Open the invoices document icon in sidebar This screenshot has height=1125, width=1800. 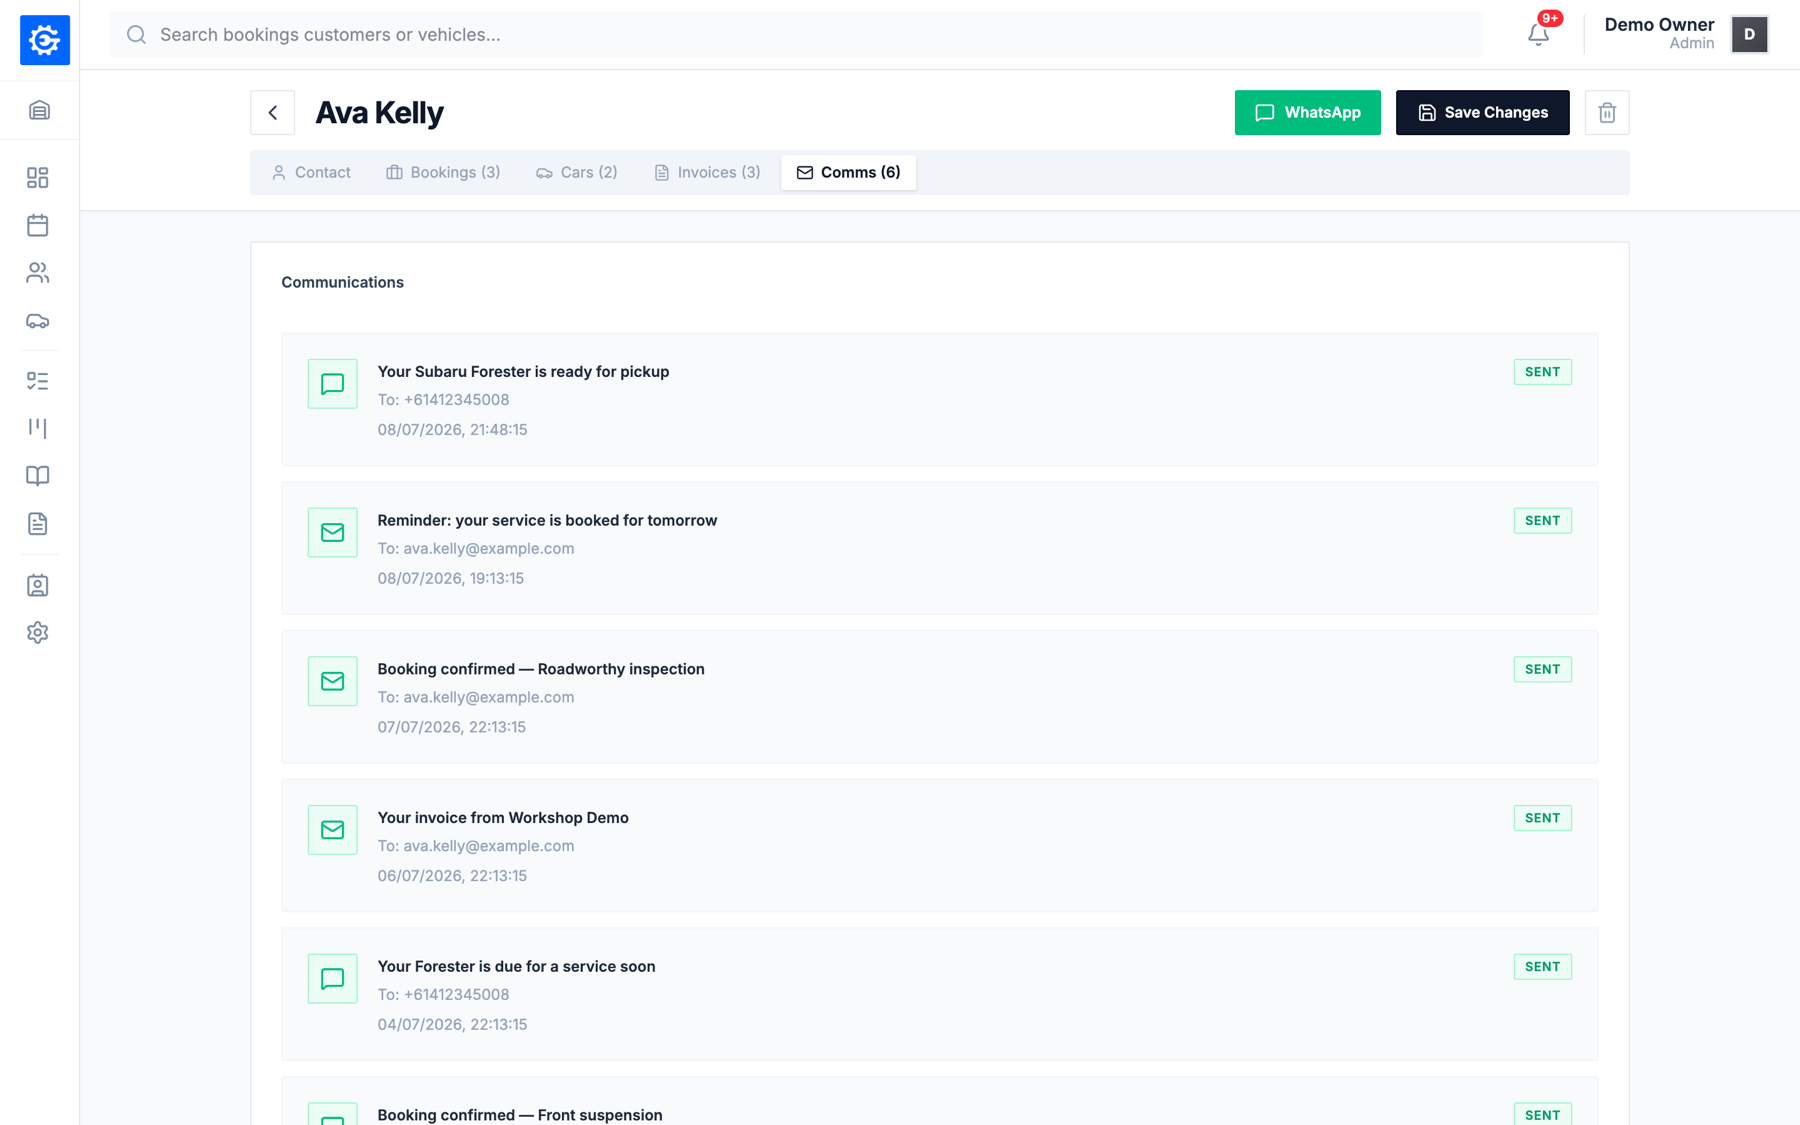38,524
